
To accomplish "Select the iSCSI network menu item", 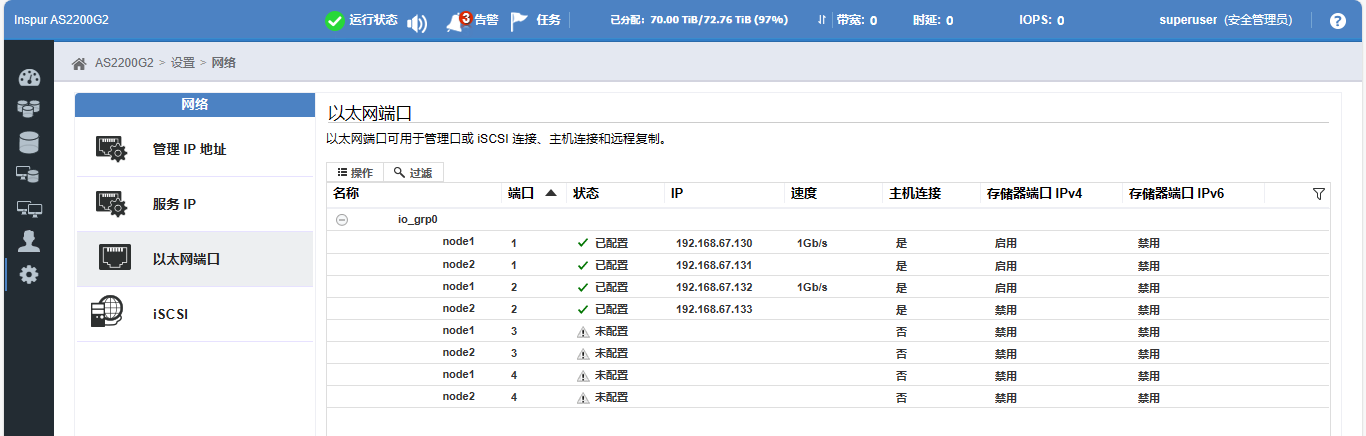I will coord(170,314).
